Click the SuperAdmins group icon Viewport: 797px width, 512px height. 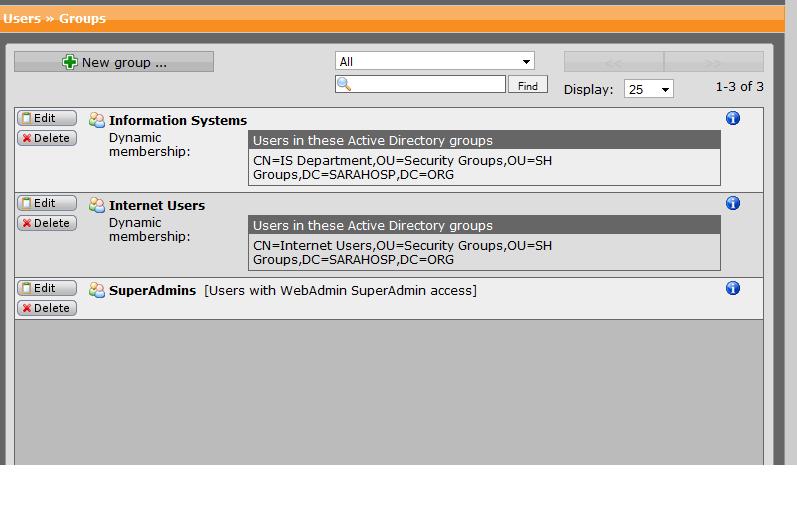click(x=97, y=290)
